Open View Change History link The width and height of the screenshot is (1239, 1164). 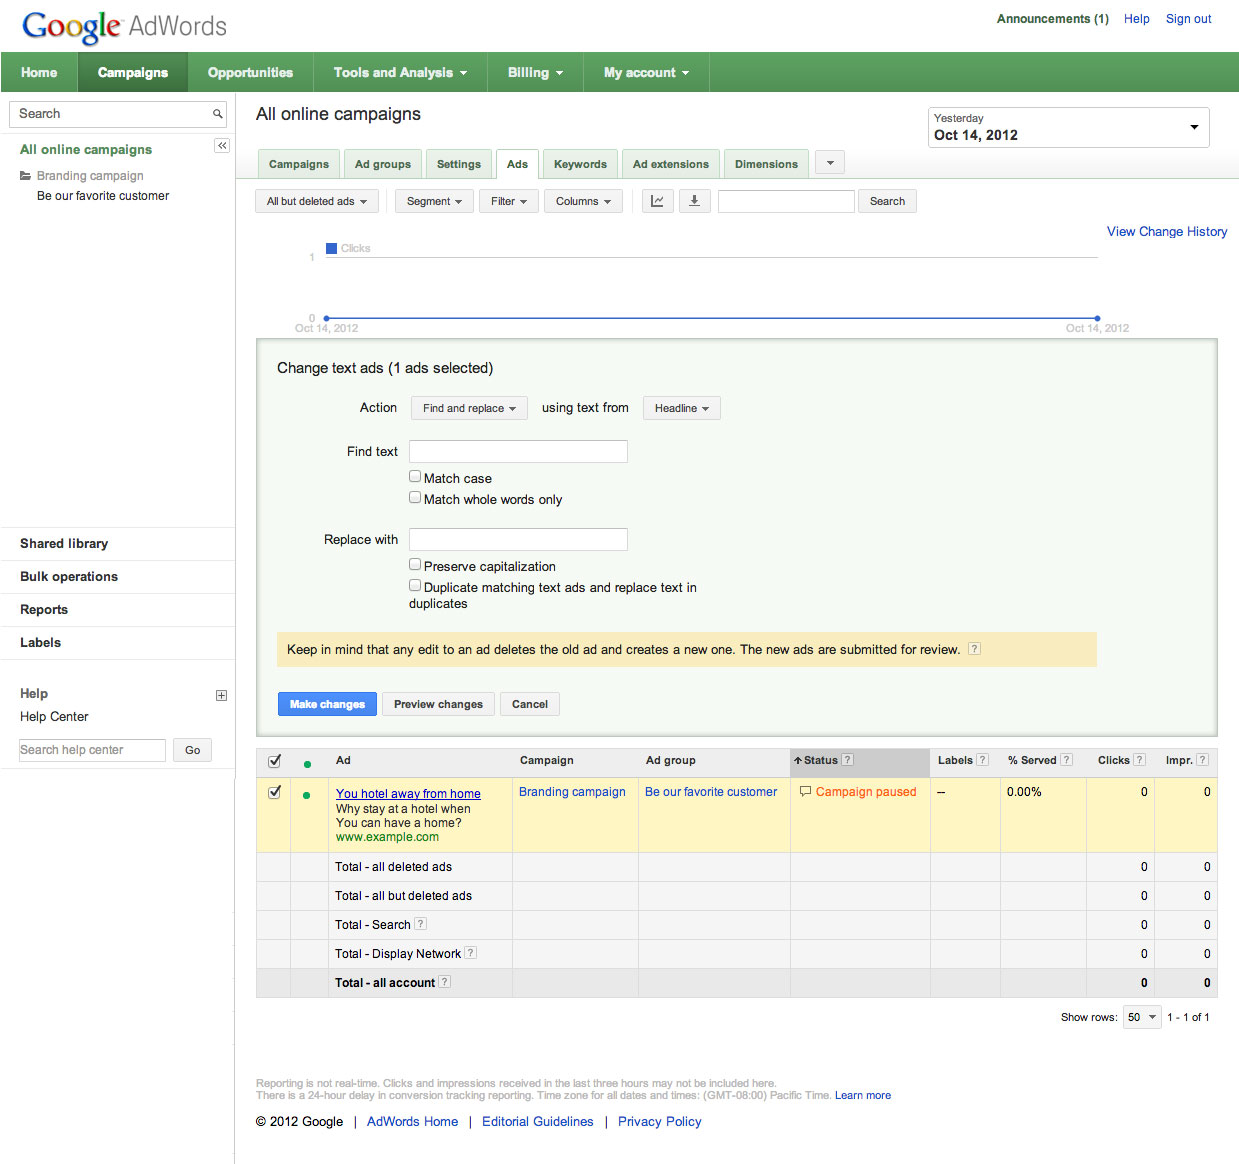point(1167,231)
